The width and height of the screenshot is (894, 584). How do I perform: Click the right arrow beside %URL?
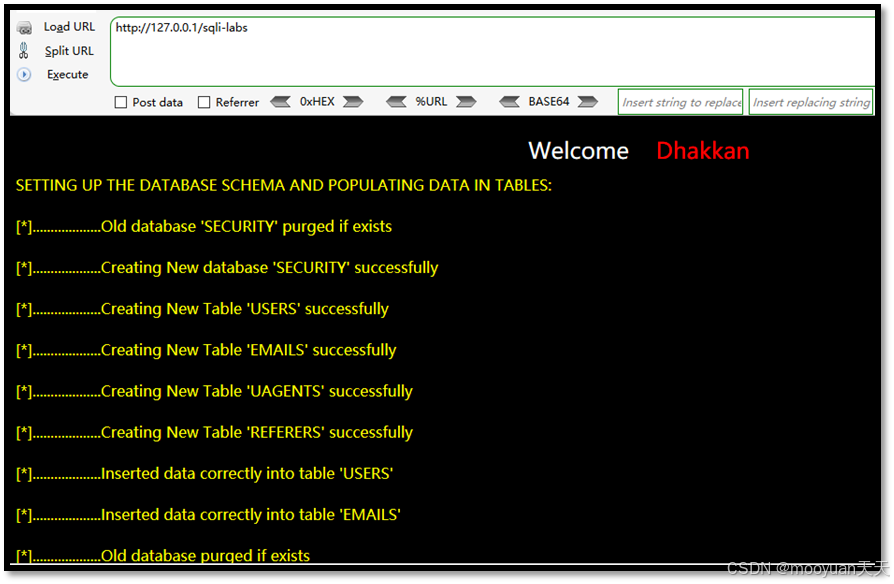pos(466,102)
